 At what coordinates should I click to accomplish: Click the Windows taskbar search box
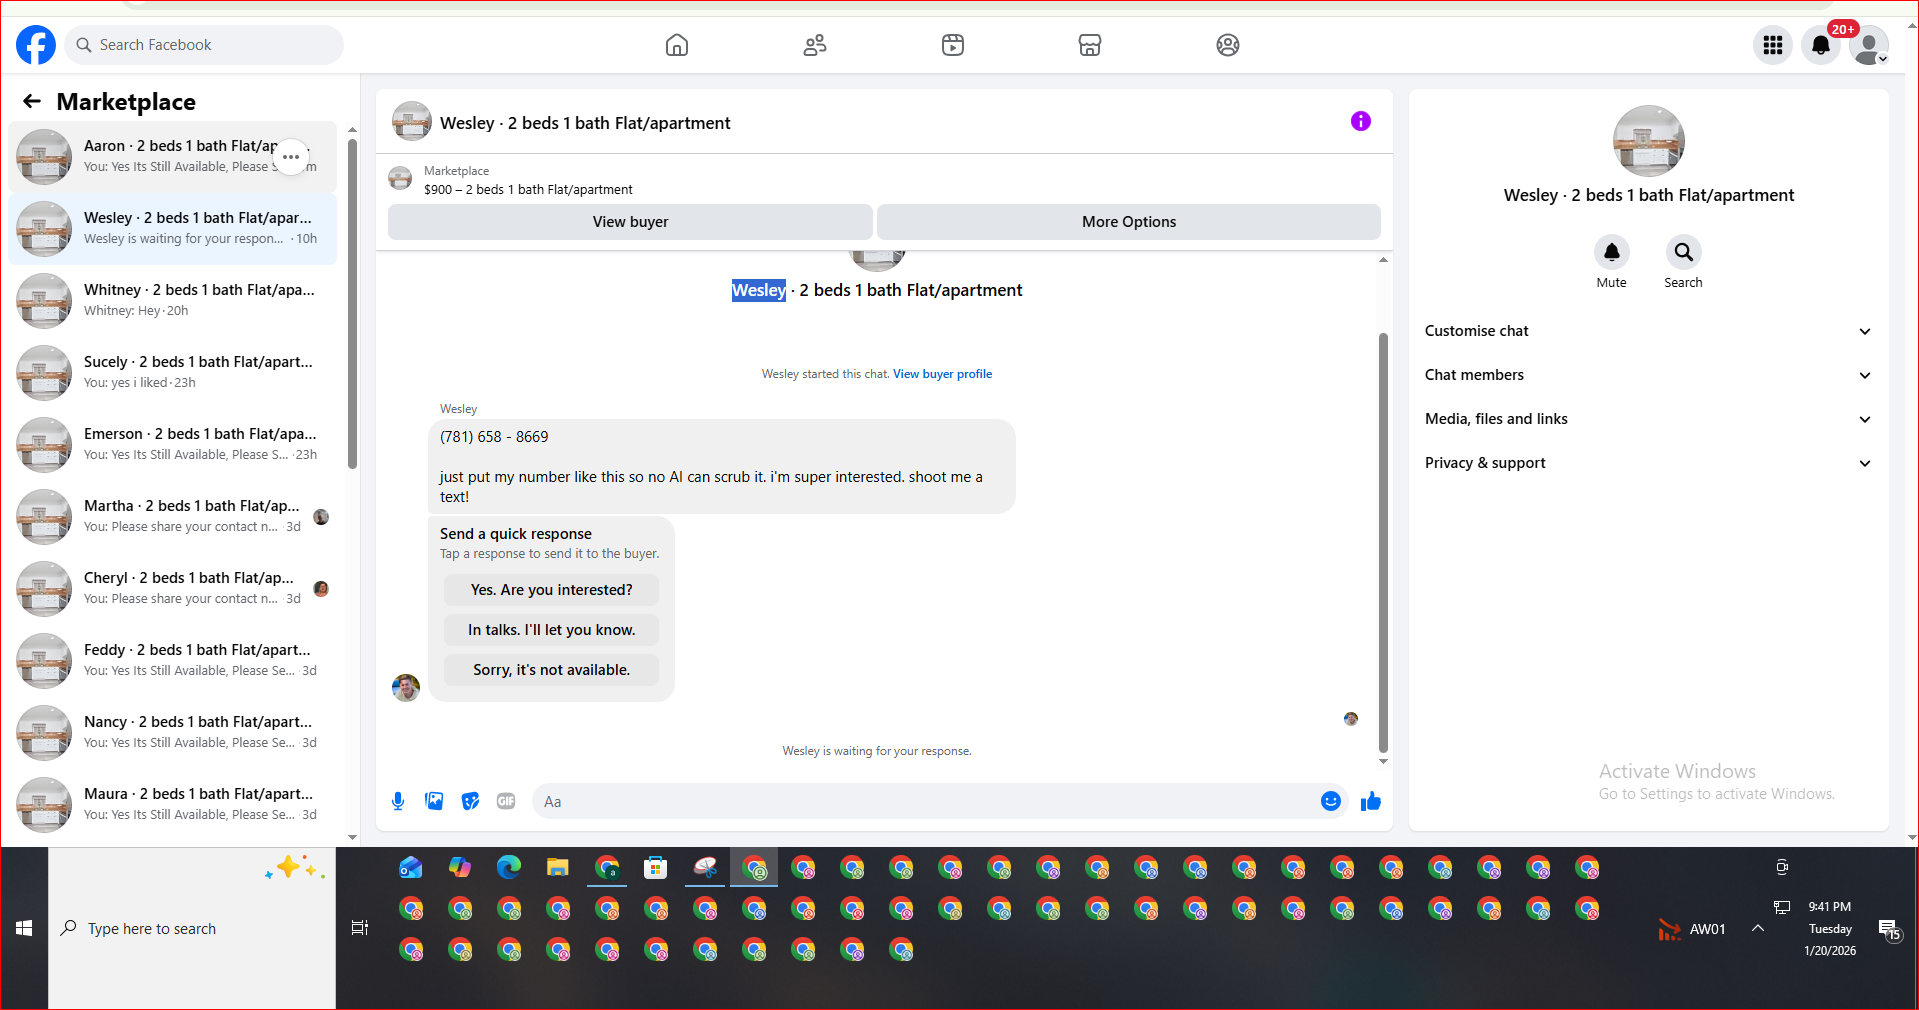point(192,928)
